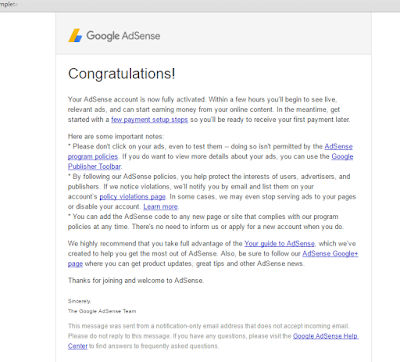Click 'Thanks for joining and welcome to AdSense.'
Image resolution: width=400 pixels, height=362 pixels.
coord(136,280)
